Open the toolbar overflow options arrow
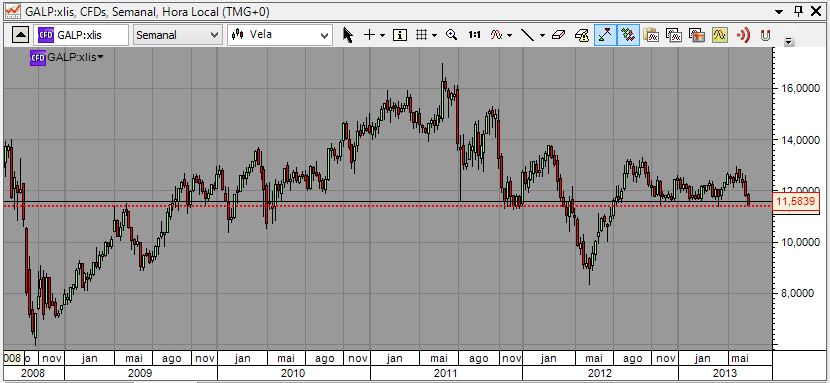This screenshot has width=830, height=383. pyautogui.click(x=789, y=41)
